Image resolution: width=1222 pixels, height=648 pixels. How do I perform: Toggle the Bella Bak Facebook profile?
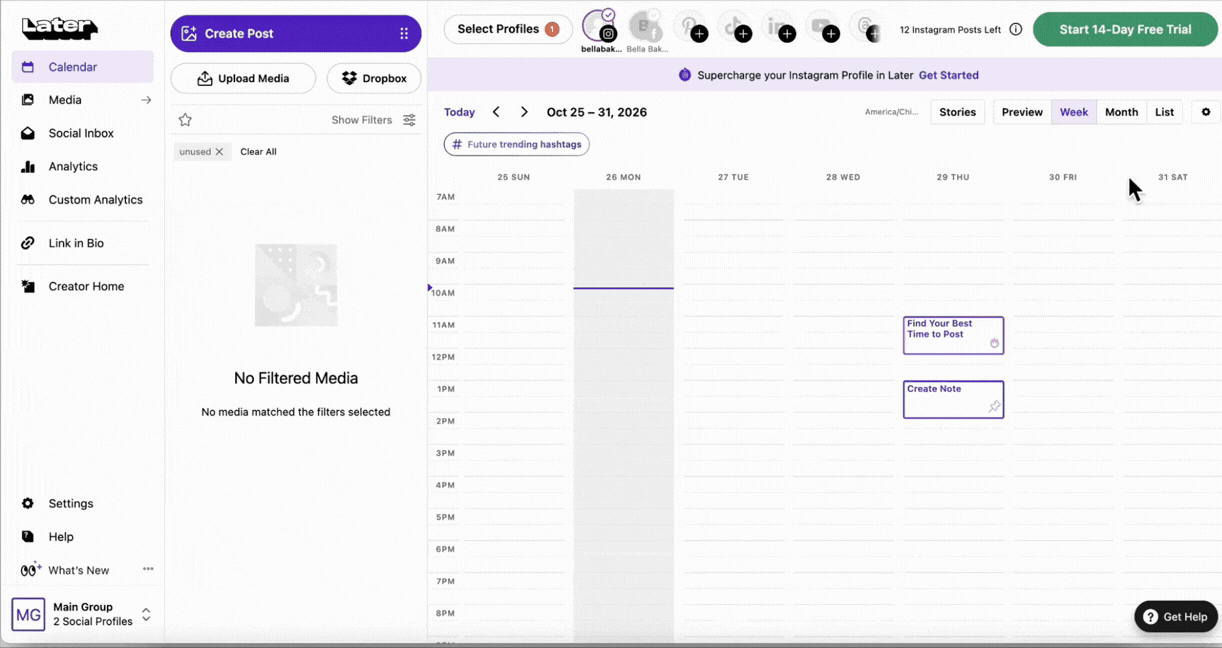(646, 27)
